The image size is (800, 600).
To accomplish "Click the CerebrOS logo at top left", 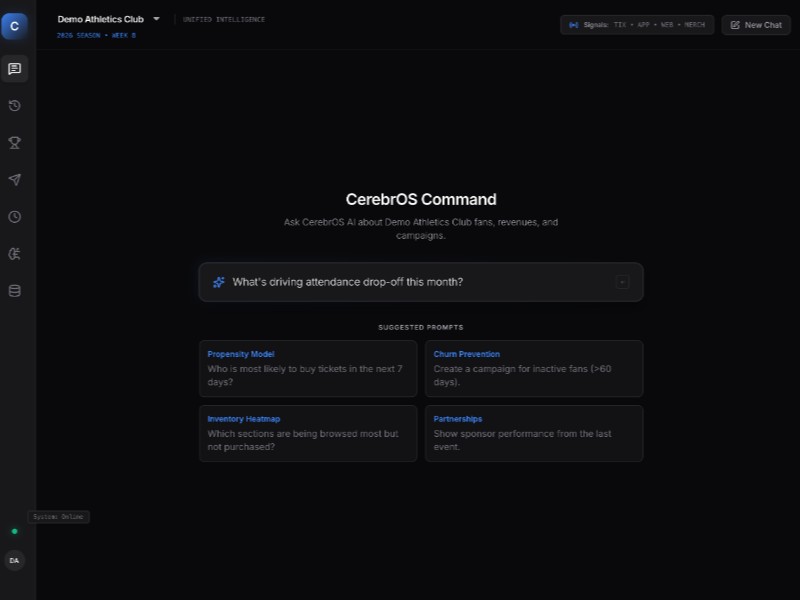I will pos(14,26).
